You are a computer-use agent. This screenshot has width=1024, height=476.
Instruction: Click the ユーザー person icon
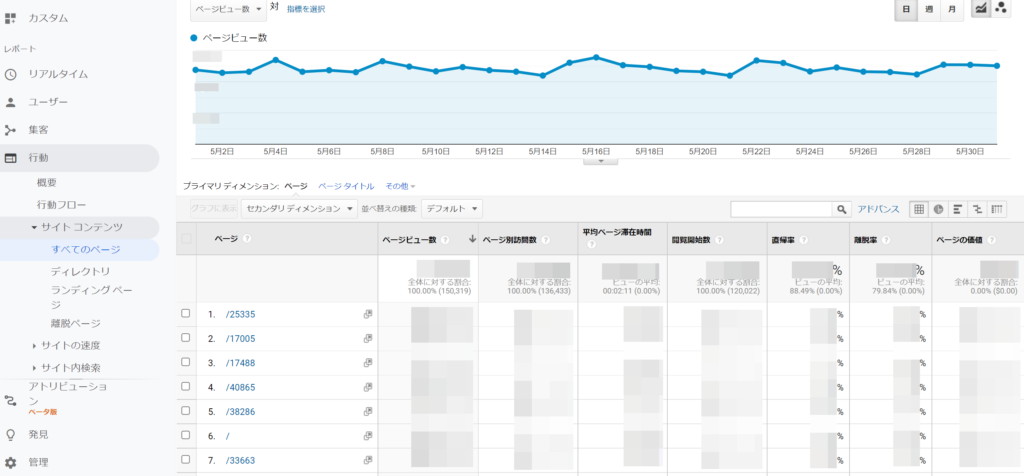pyautogui.click(x=10, y=103)
